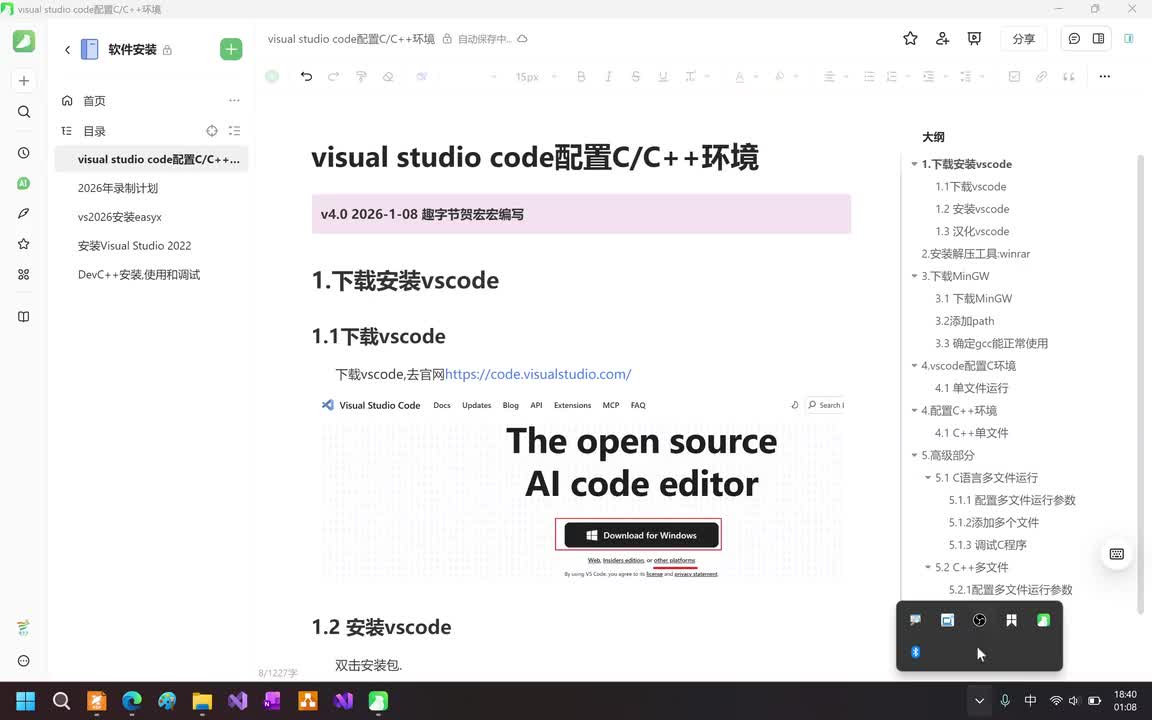Collapse outline section 4.vscode配置C环境
This screenshot has height=720, width=1152.
[x=914, y=366]
